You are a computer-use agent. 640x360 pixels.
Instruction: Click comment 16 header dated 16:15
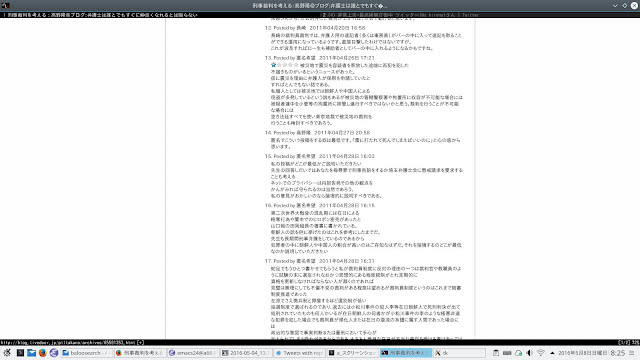[320, 205]
